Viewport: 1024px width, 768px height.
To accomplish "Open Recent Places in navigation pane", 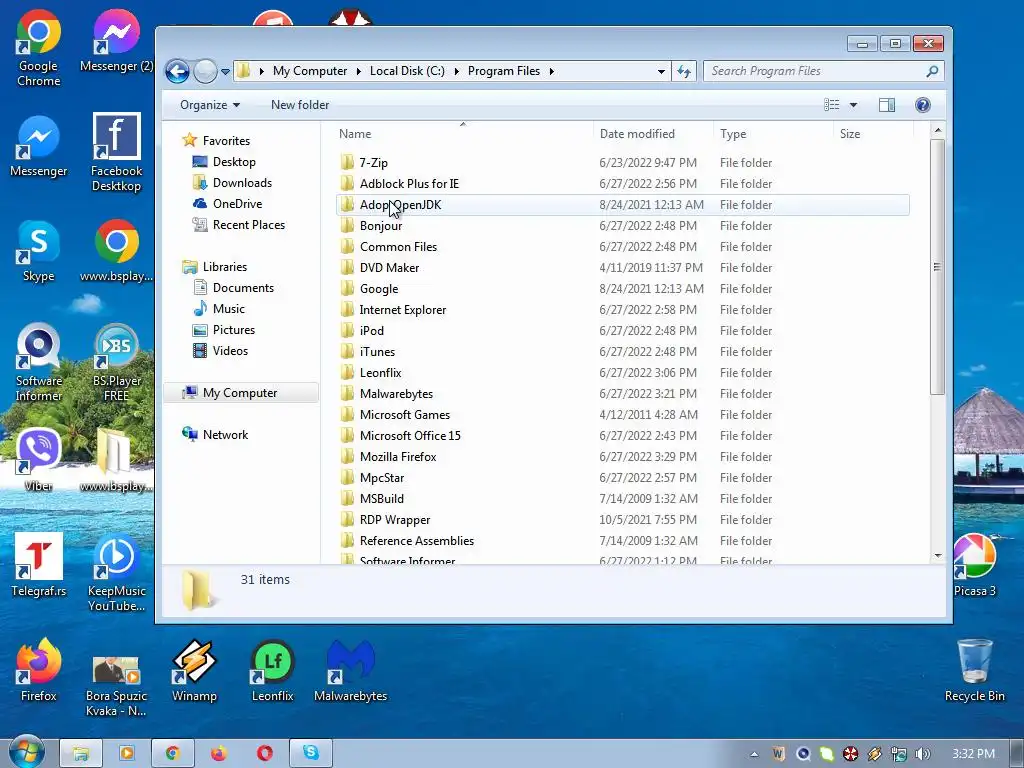I will tap(249, 225).
